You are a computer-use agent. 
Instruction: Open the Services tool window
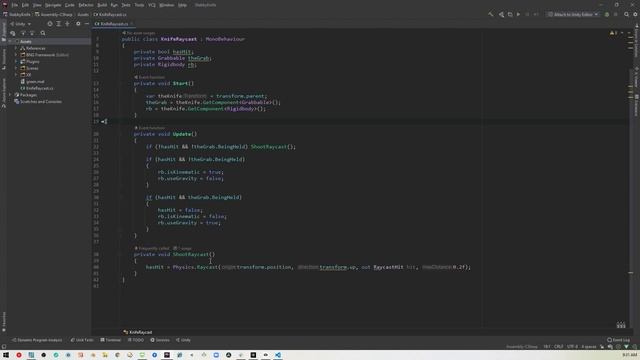160,340
